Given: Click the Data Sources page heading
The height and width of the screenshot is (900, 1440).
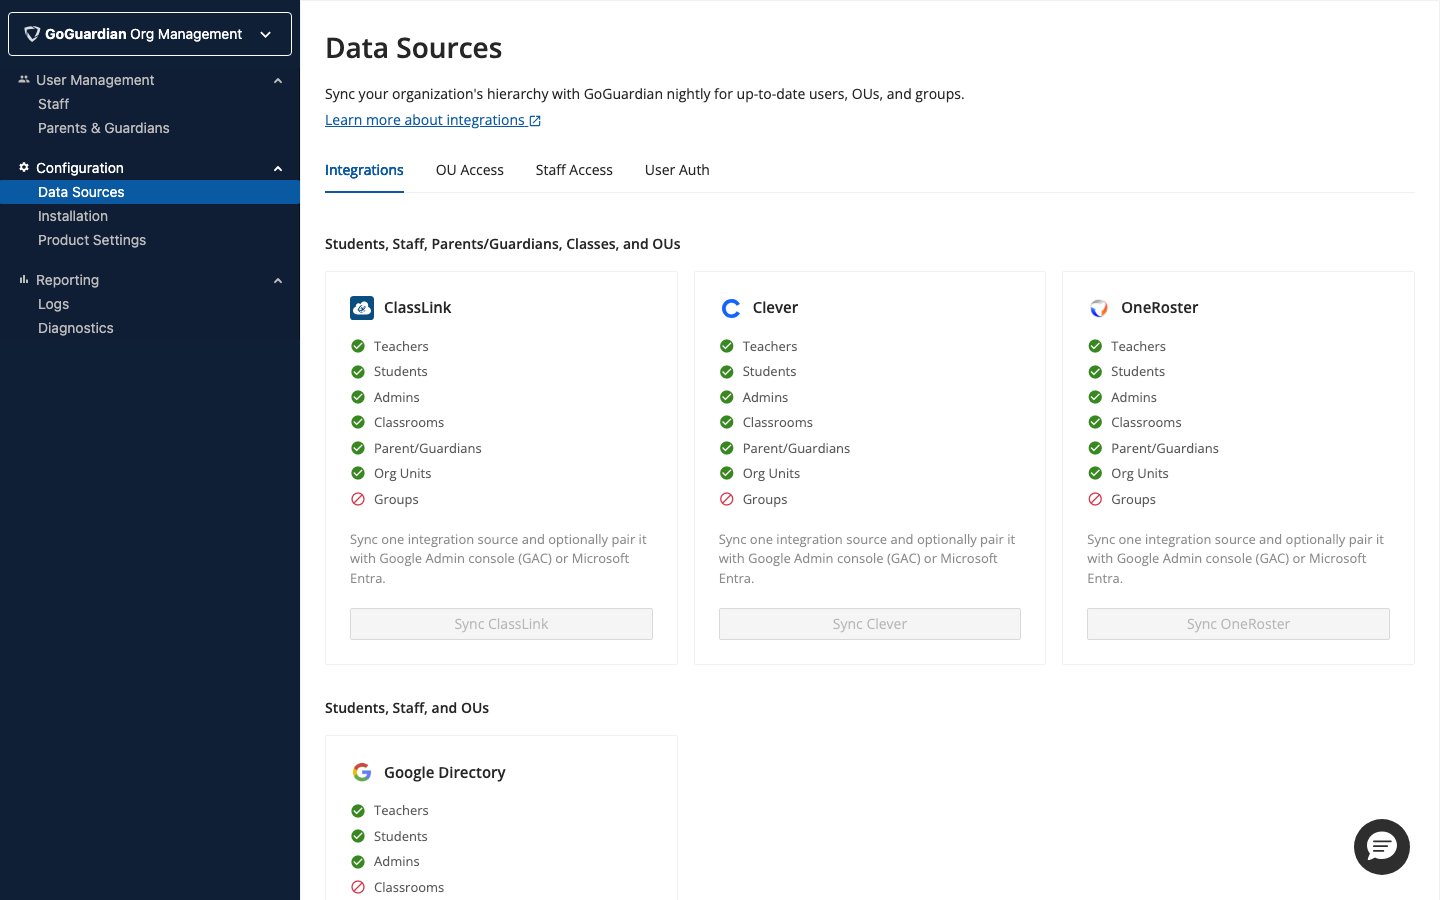Looking at the screenshot, I should point(414,48).
